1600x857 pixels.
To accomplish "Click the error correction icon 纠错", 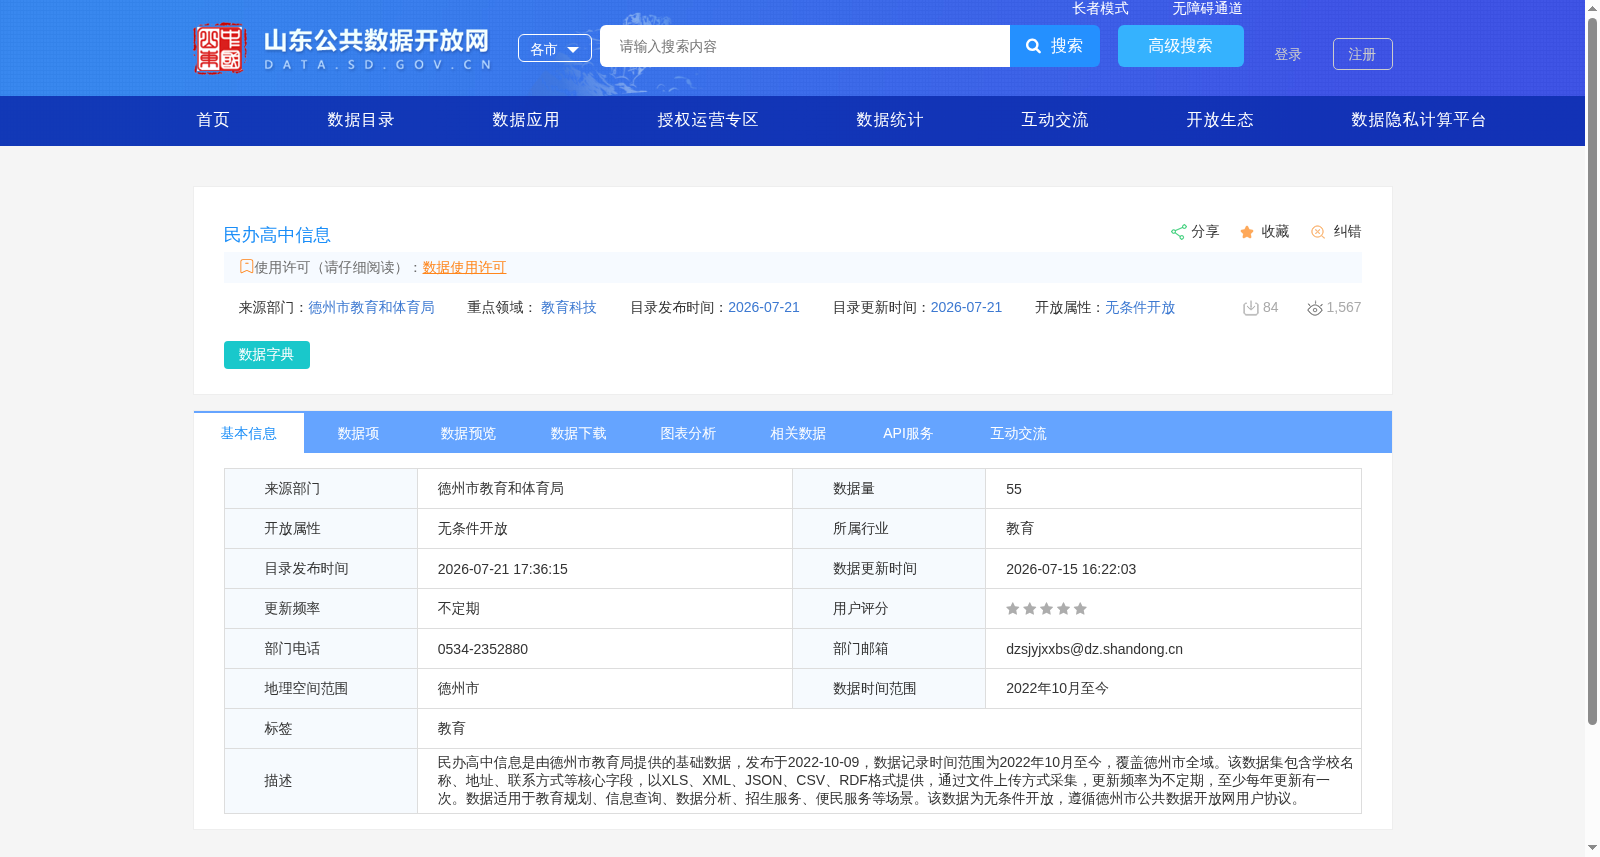I will pos(1318,232).
